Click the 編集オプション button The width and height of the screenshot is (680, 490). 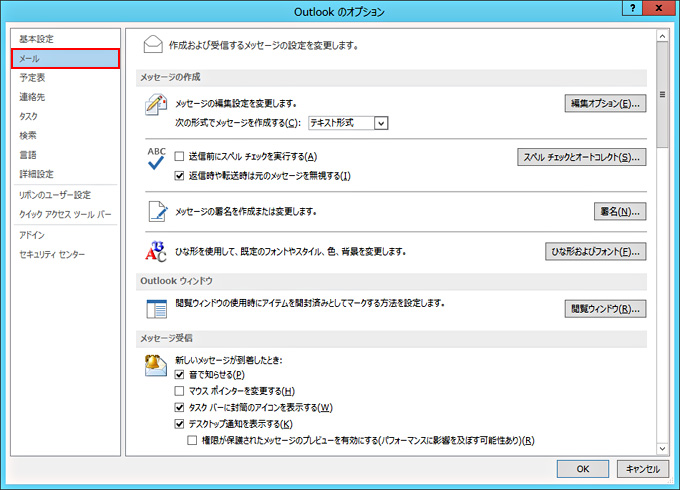[604, 103]
